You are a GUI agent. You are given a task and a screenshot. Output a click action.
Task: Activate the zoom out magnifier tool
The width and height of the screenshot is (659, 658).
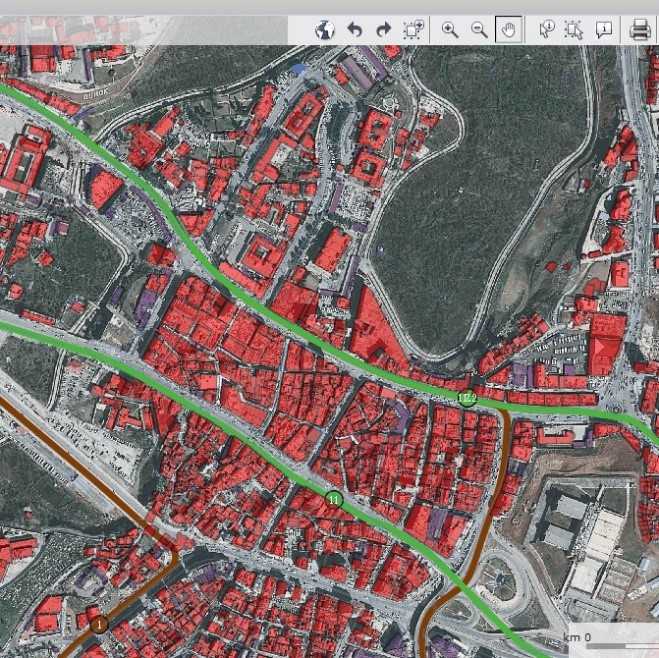coord(479,30)
